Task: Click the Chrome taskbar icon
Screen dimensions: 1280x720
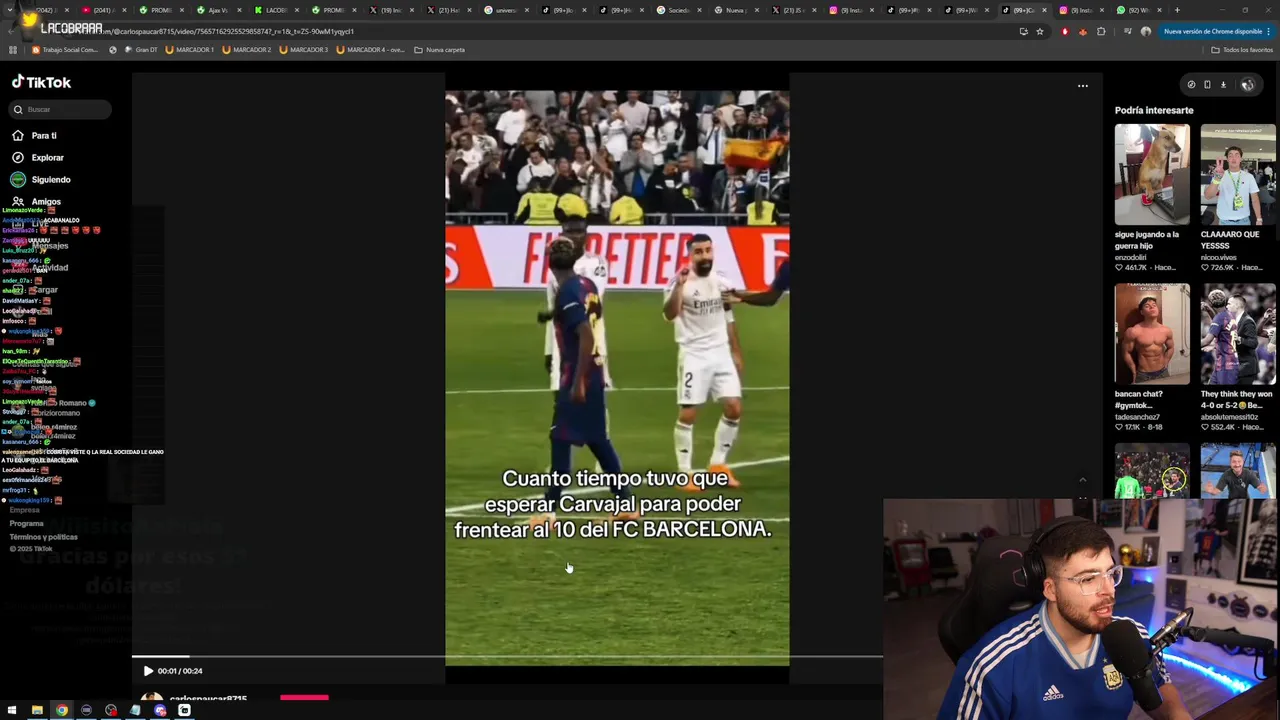Action: [62, 710]
